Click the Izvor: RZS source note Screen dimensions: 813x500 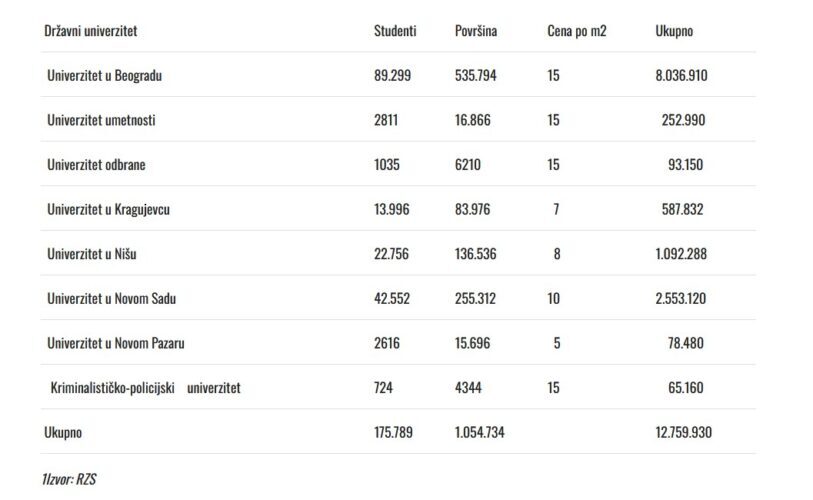point(69,479)
